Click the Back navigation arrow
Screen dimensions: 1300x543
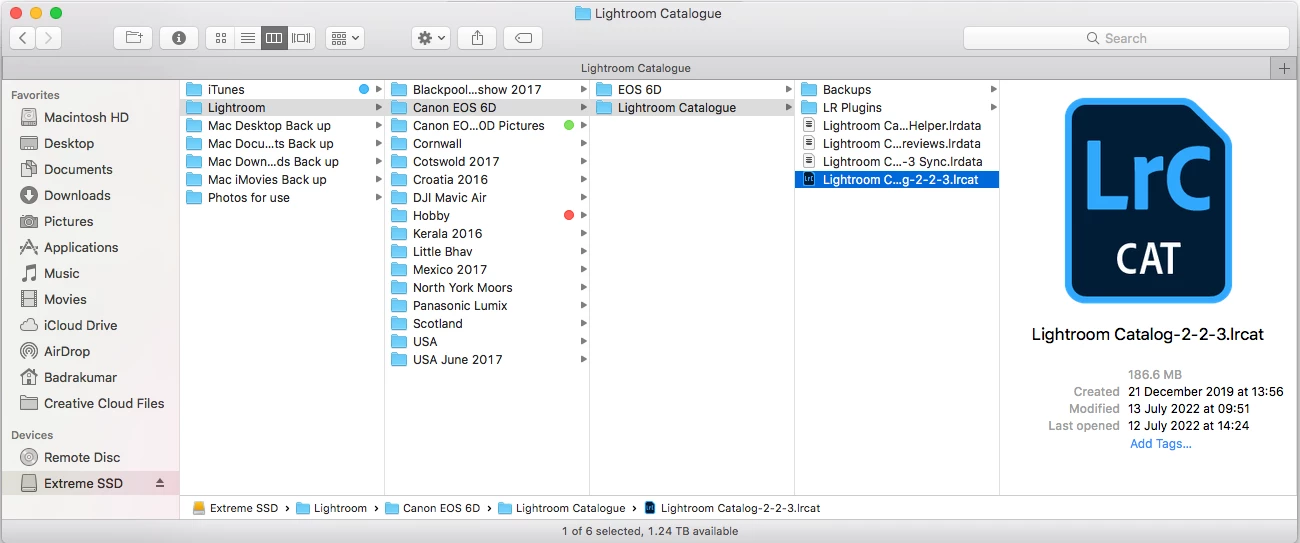click(x=23, y=38)
